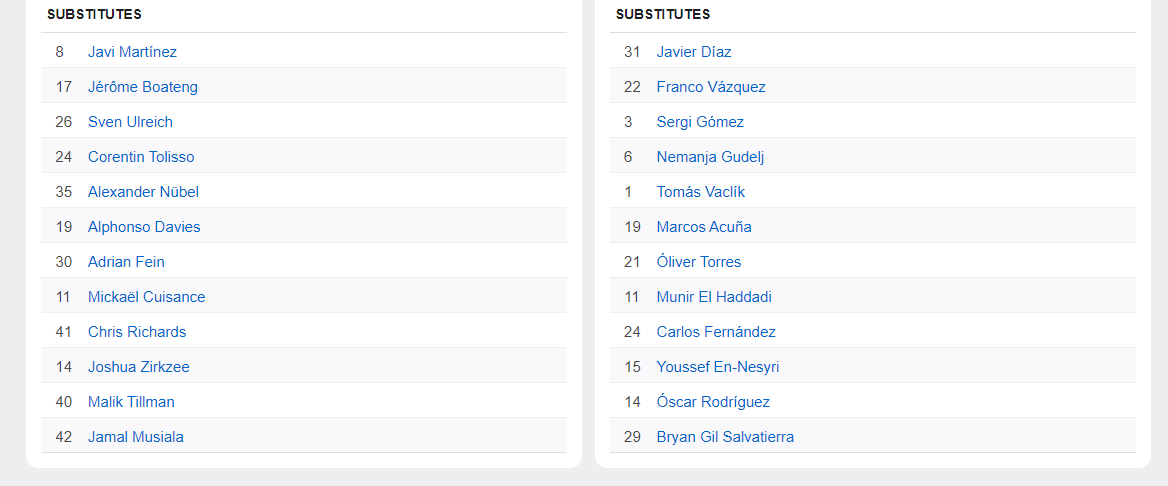Select Chris Richards player link

(137, 332)
